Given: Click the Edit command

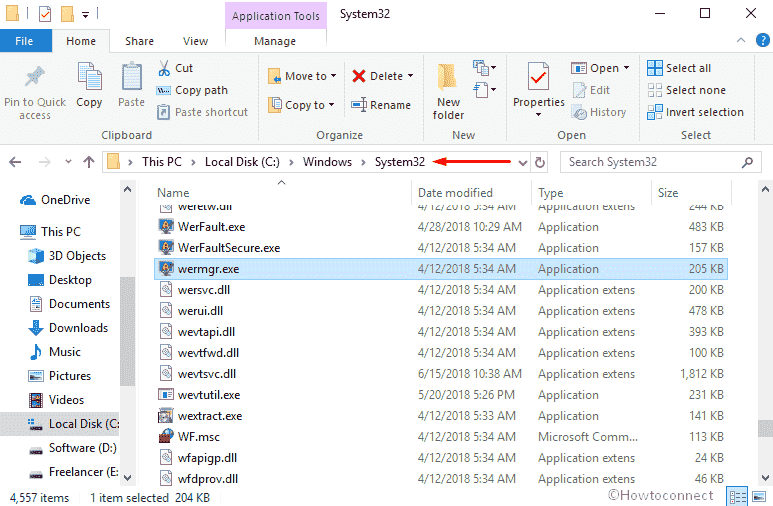Looking at the screenshot, I should pos(592,90).
